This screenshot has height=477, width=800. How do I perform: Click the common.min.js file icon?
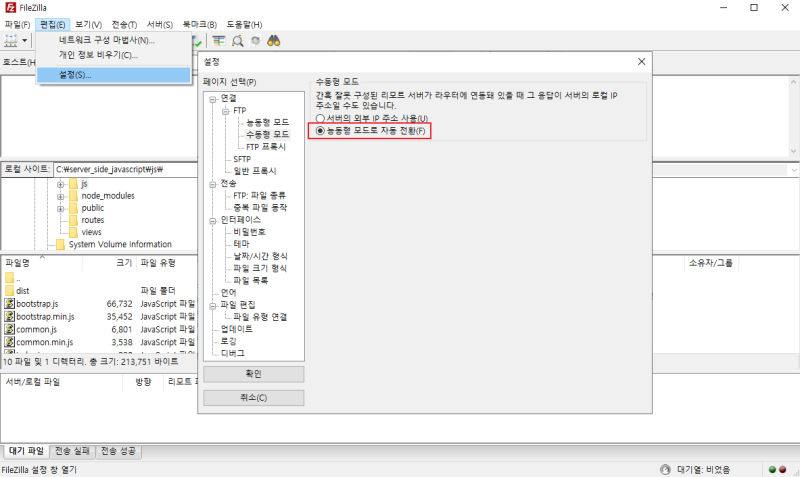[9, 342]
